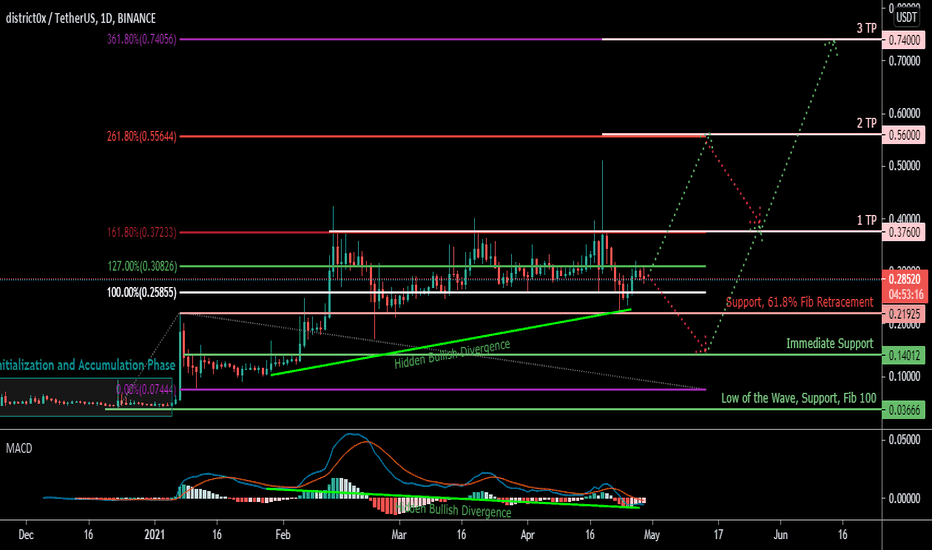The width and height of the screenshot is (932, 550).
Task: Click the 0.70000 price scale value
Action: (x=904, y=61)
